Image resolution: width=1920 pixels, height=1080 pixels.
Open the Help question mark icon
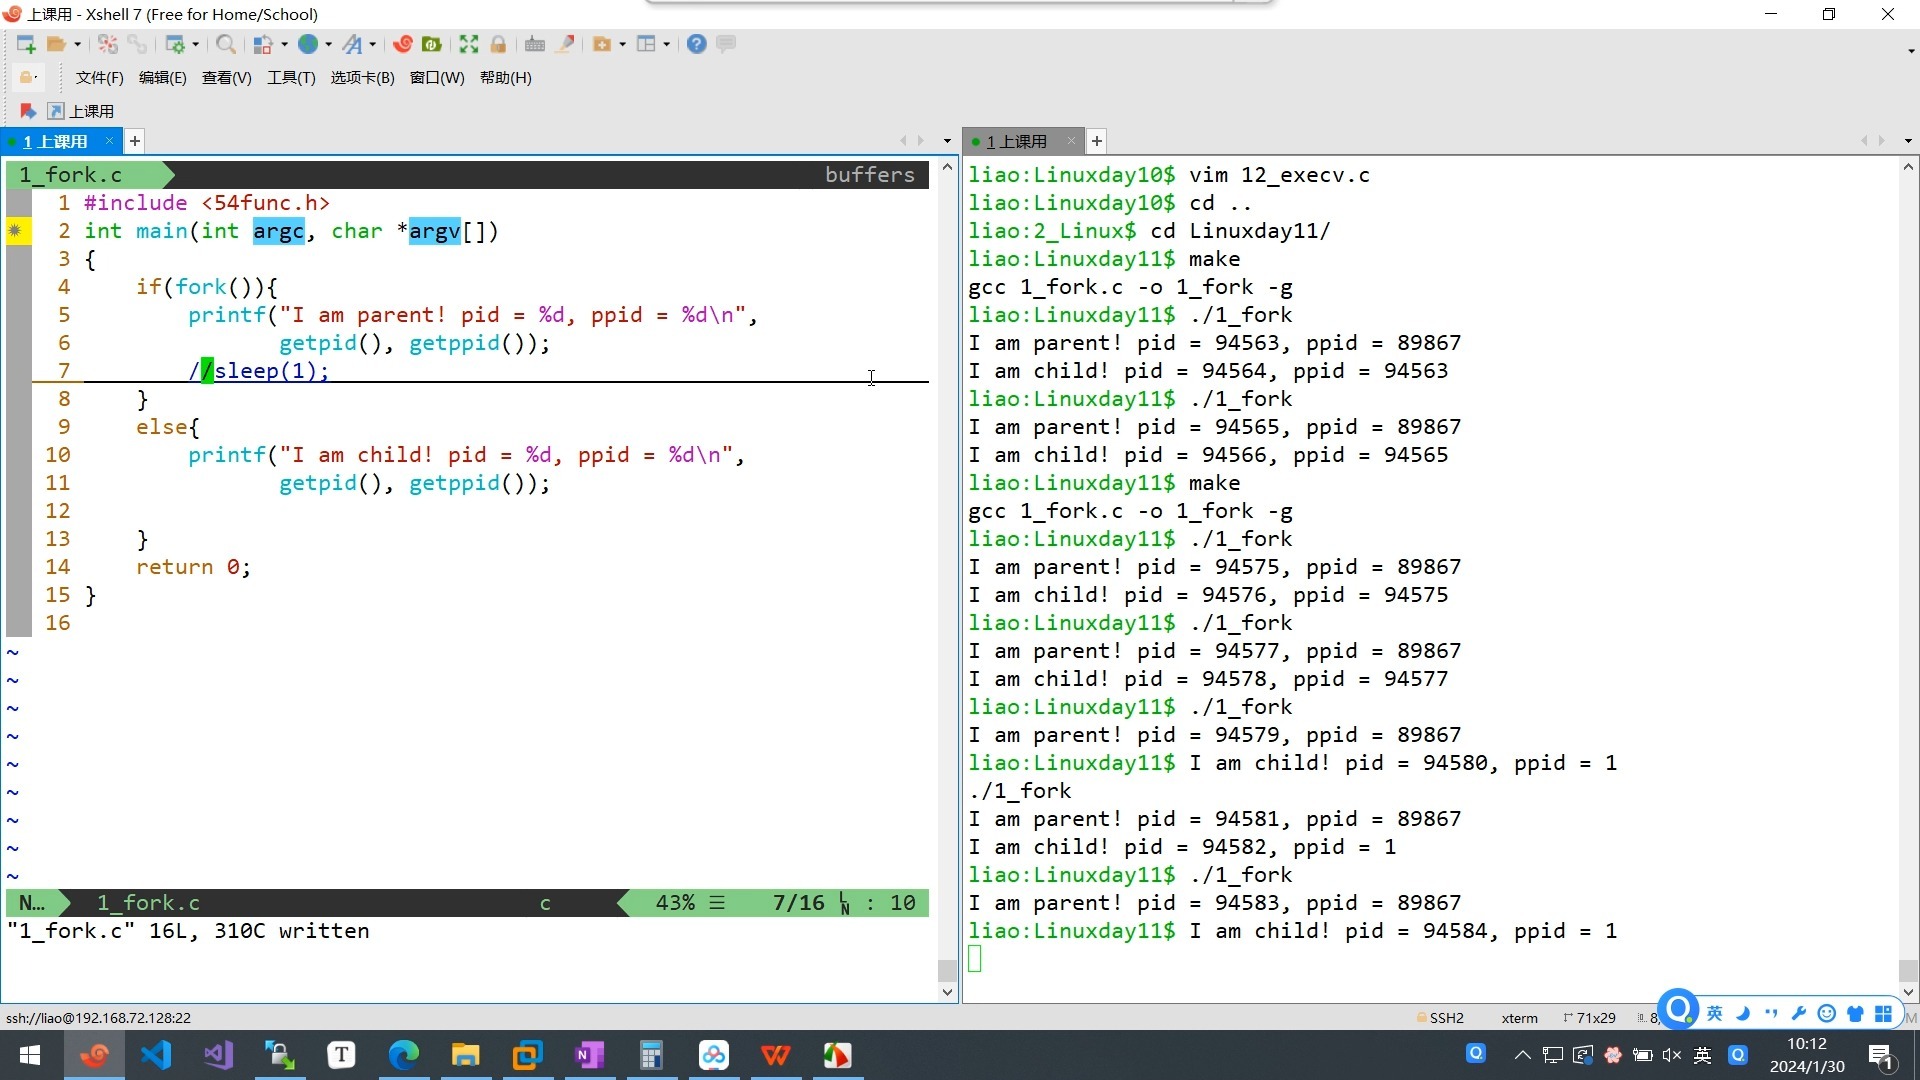(697, 44)
